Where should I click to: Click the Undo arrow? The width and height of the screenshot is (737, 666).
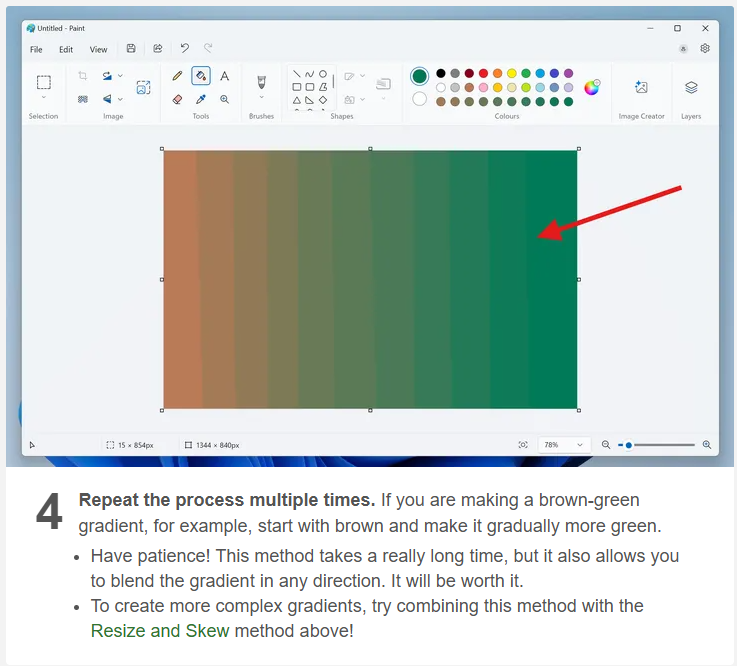(x=185, y=48)
